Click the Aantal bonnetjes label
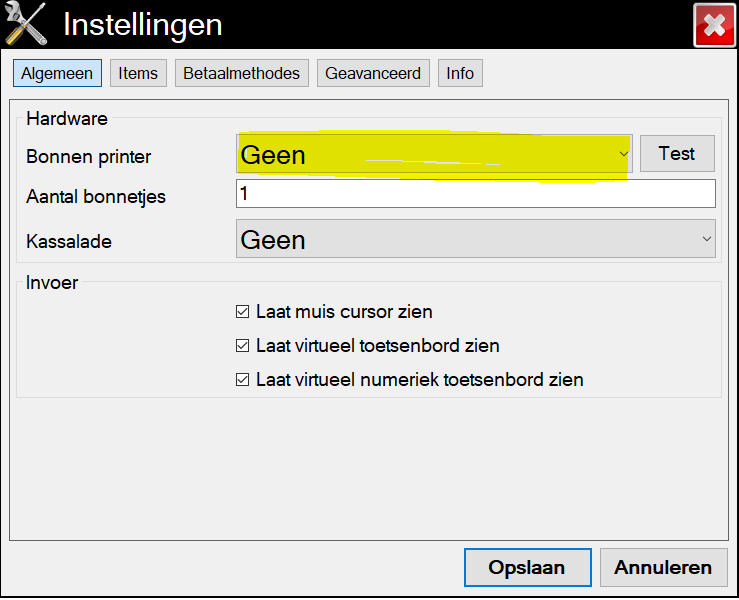 point(96,197)
